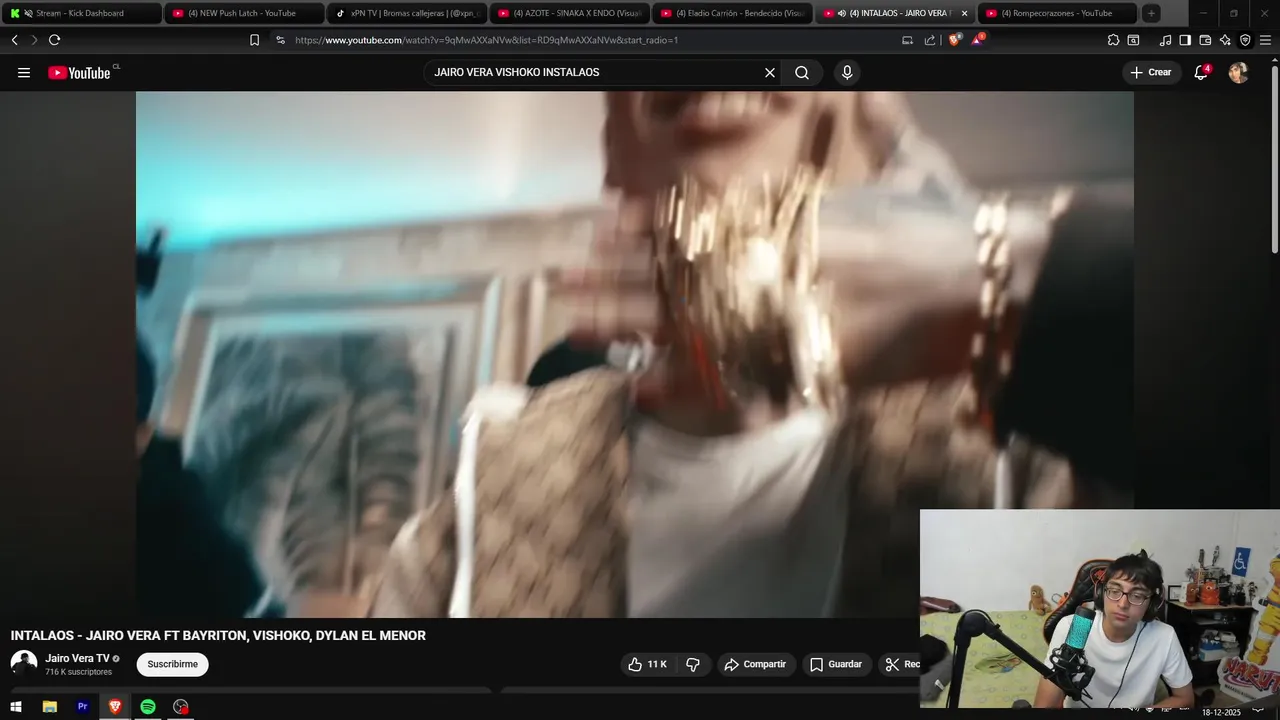Click the 716 K suscriptores text
1280x720 pixels.
78,672
